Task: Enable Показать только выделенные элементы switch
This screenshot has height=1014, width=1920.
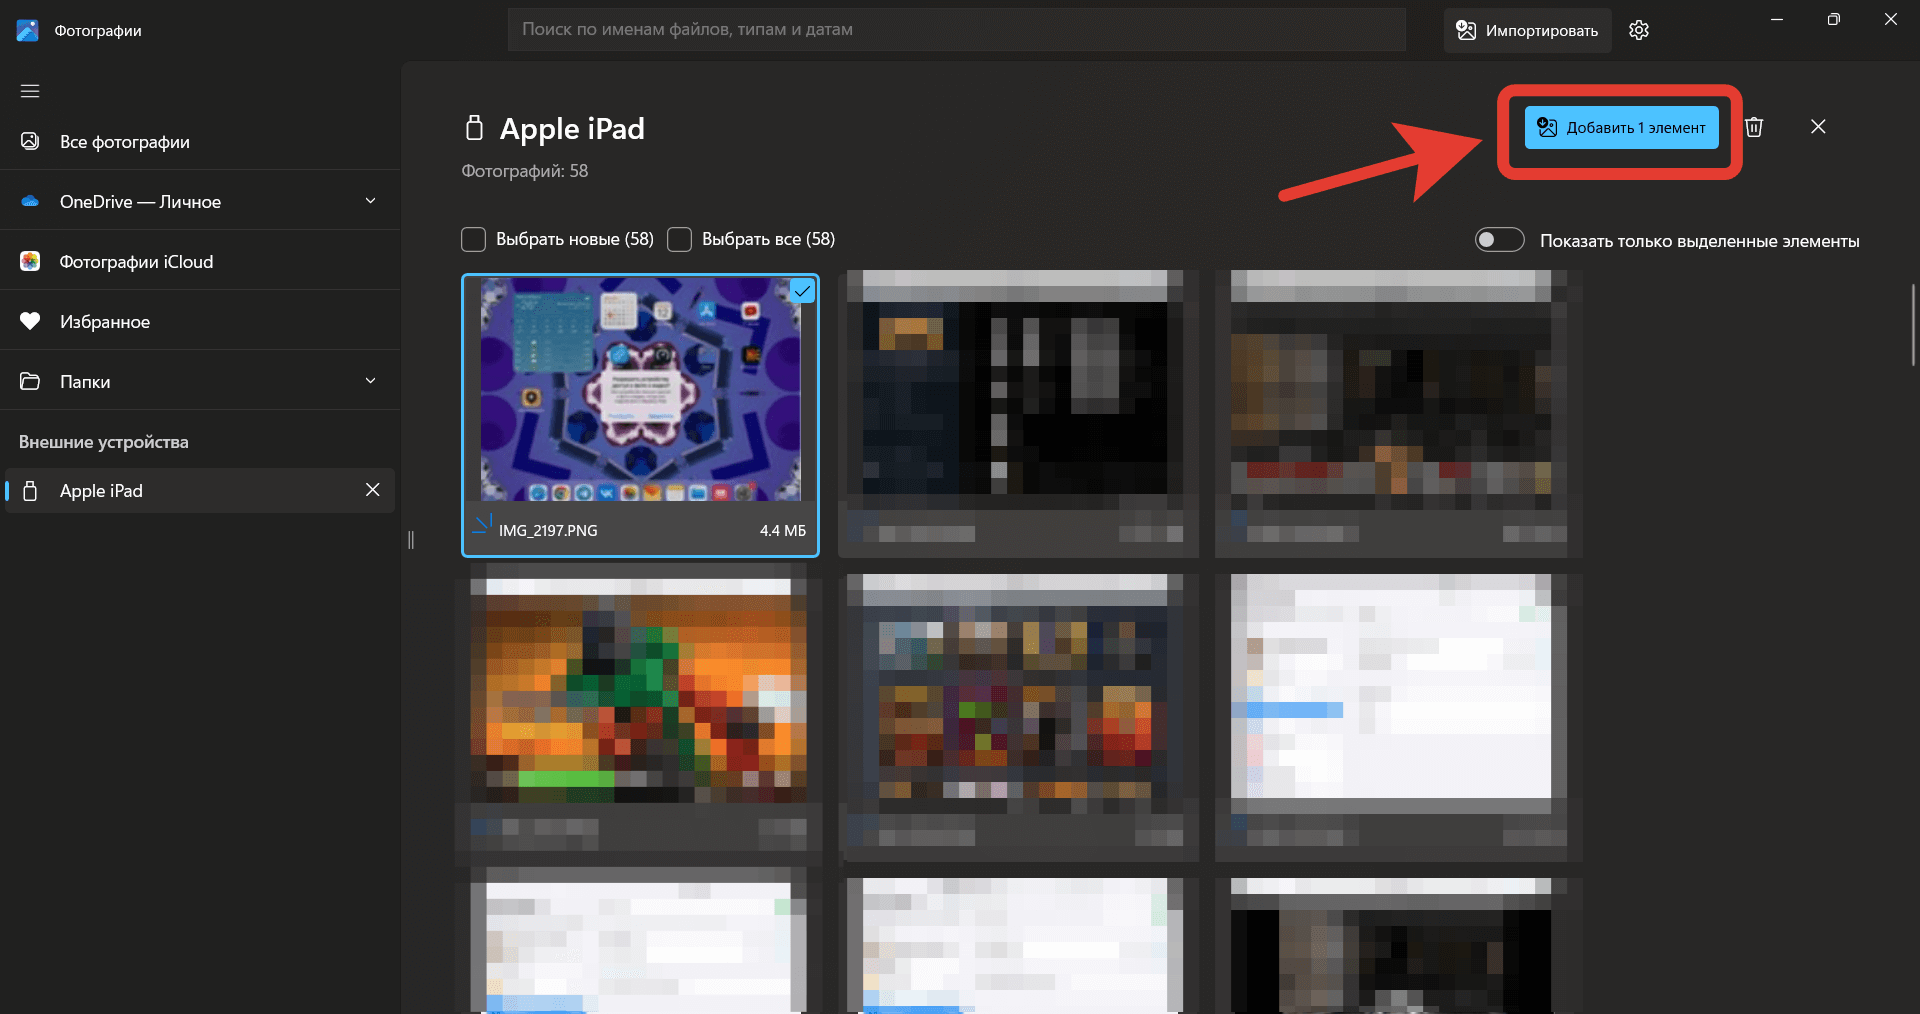Action: 1499,240
